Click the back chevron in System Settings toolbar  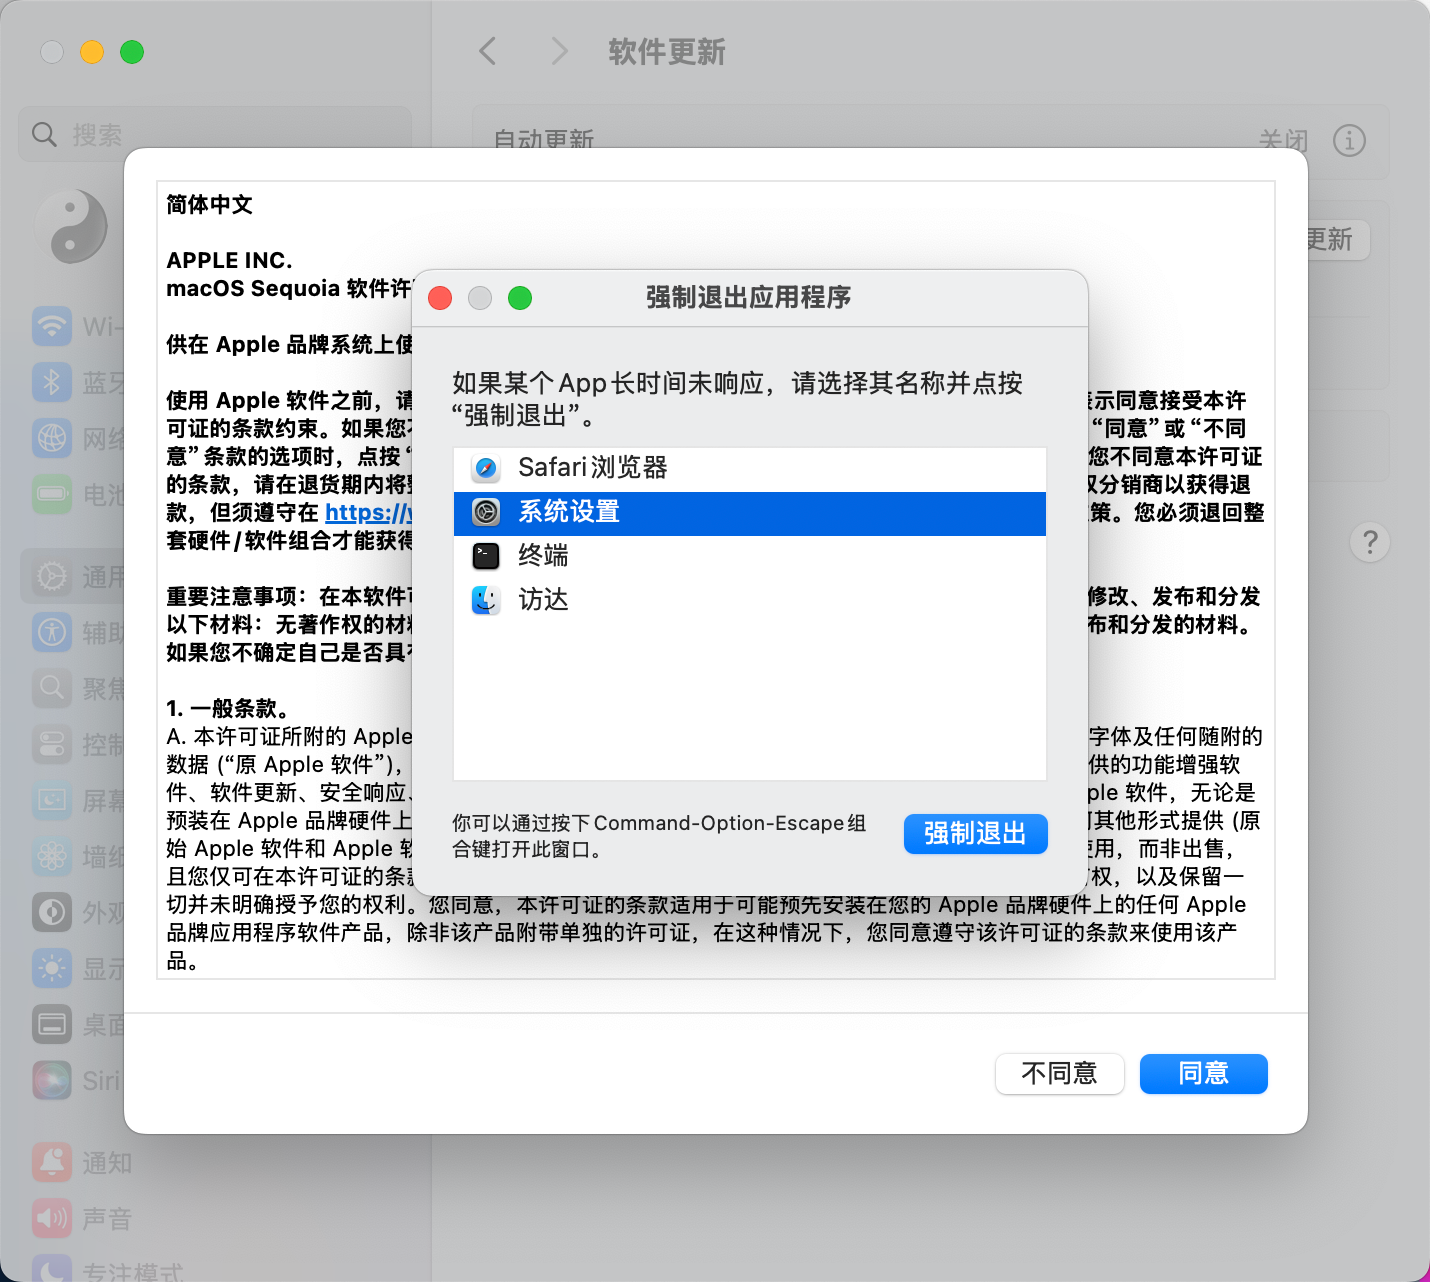pyautogui.click(x=488, y=51)
